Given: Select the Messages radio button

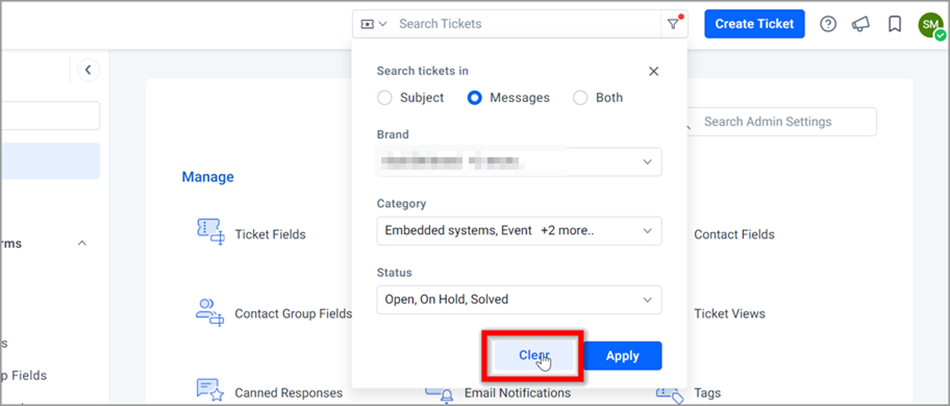Looking at the screenshot, I should point(474,98).
